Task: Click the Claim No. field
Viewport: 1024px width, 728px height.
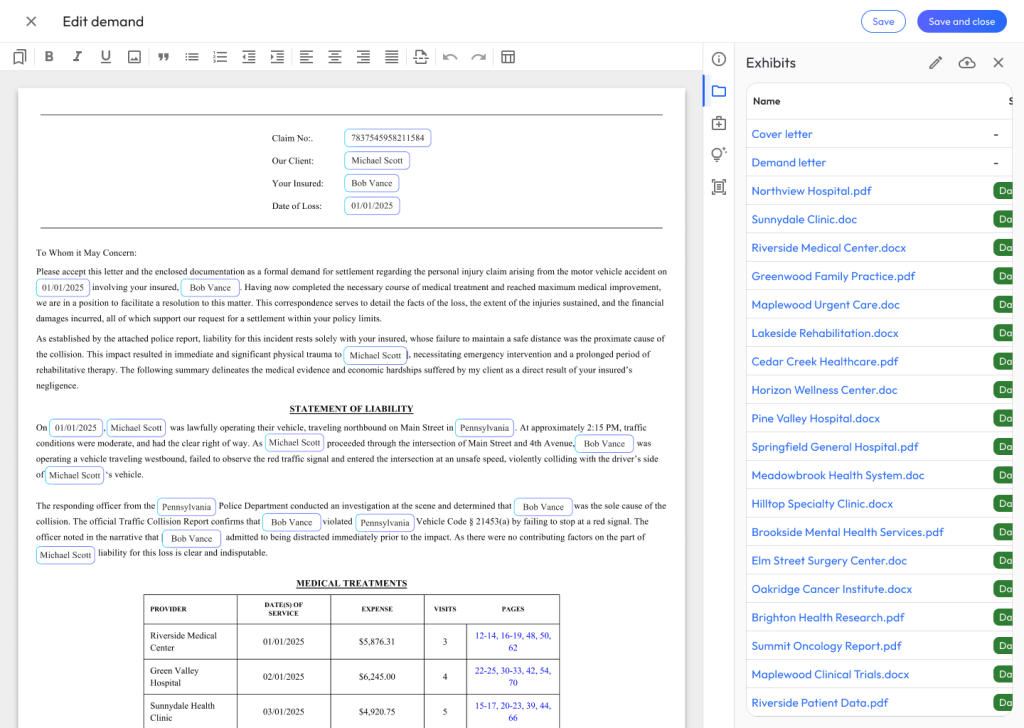Action: [387, 138]
